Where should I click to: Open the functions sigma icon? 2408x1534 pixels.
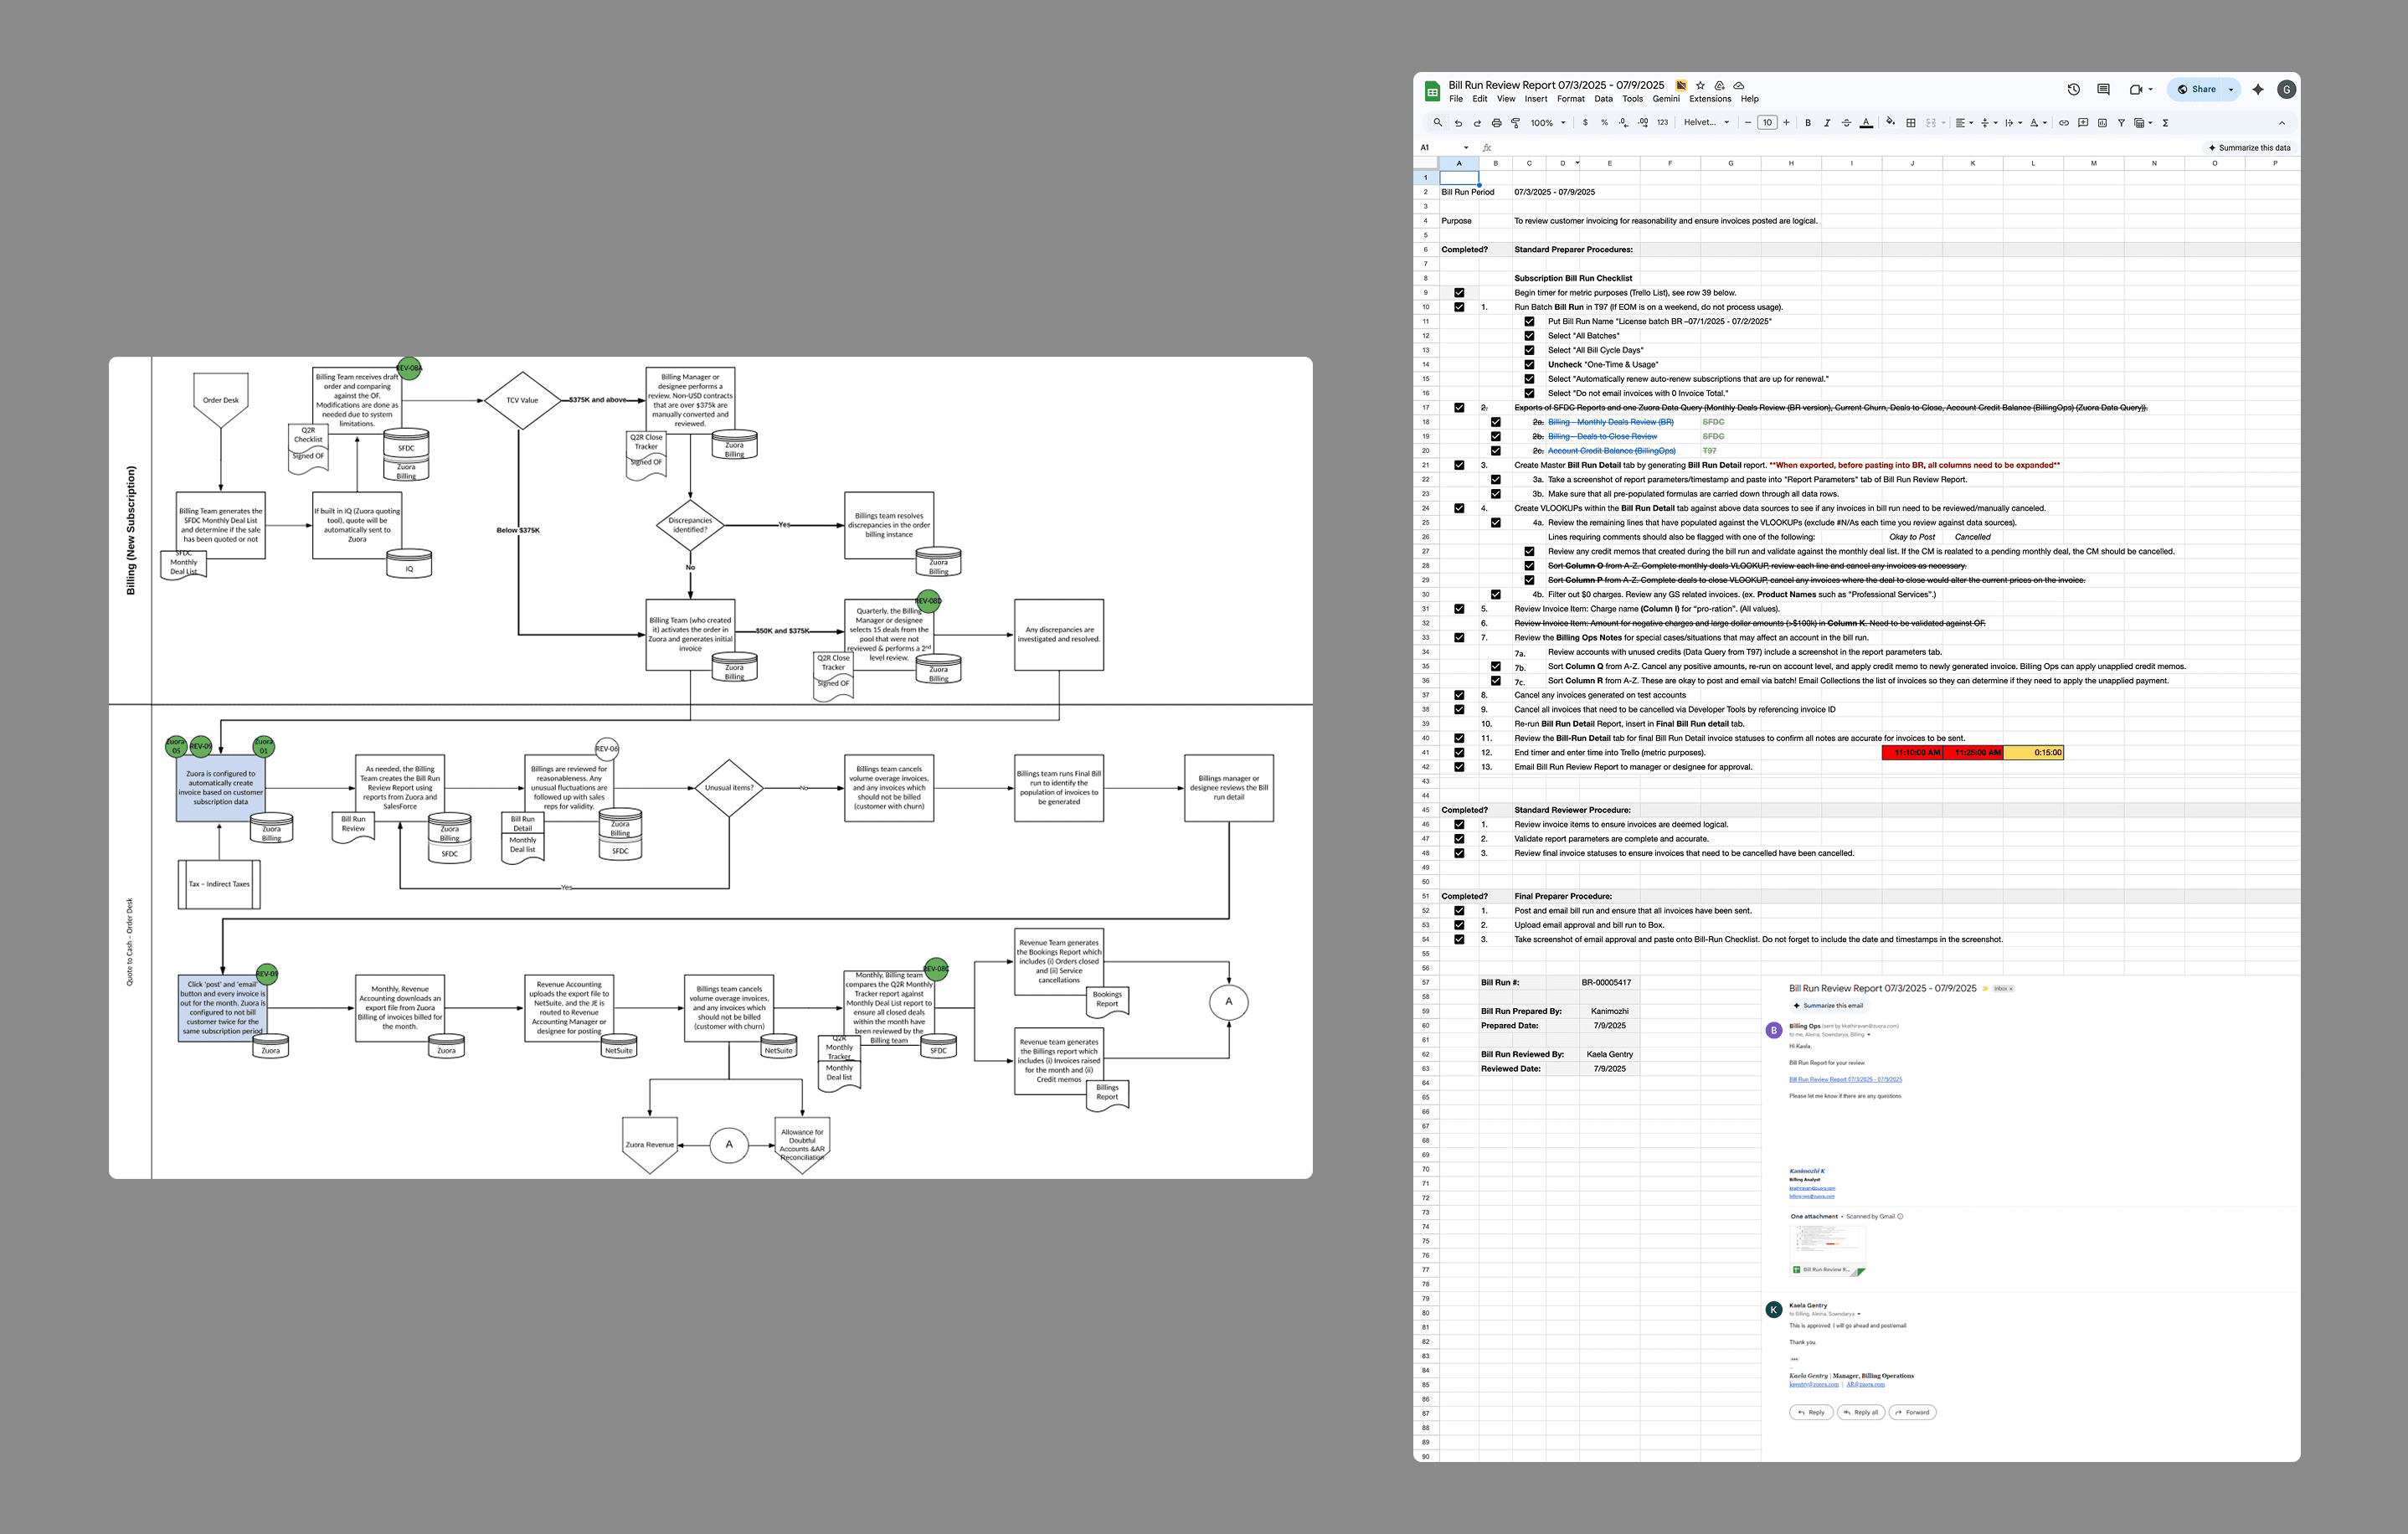pos(2165,123)
